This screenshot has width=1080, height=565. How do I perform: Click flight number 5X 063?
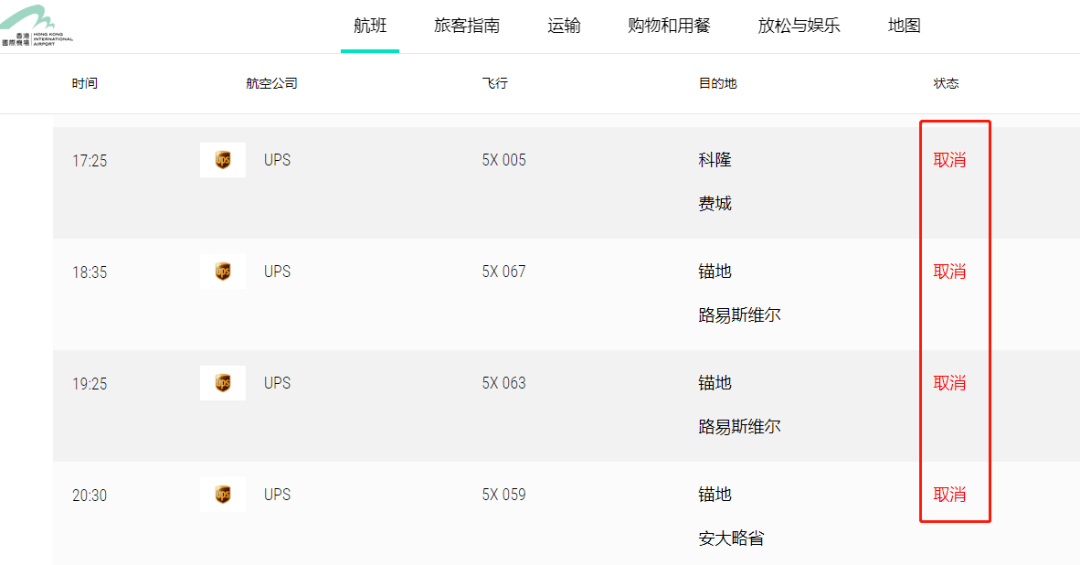pyautogui.click(x=503, y=383)
